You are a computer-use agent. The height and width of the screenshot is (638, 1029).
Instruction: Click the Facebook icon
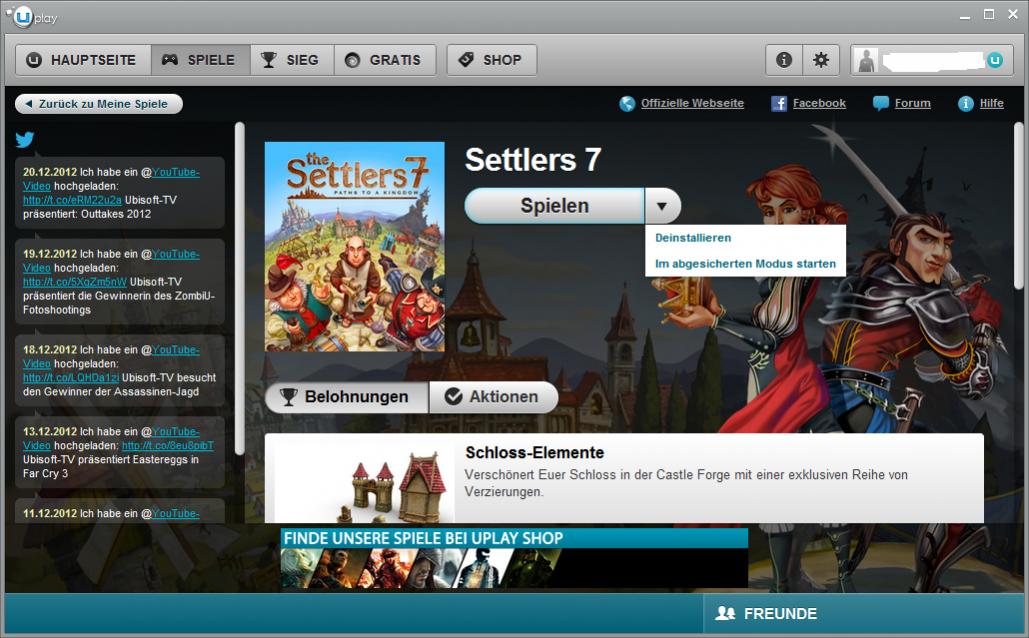tap(778, 104)
